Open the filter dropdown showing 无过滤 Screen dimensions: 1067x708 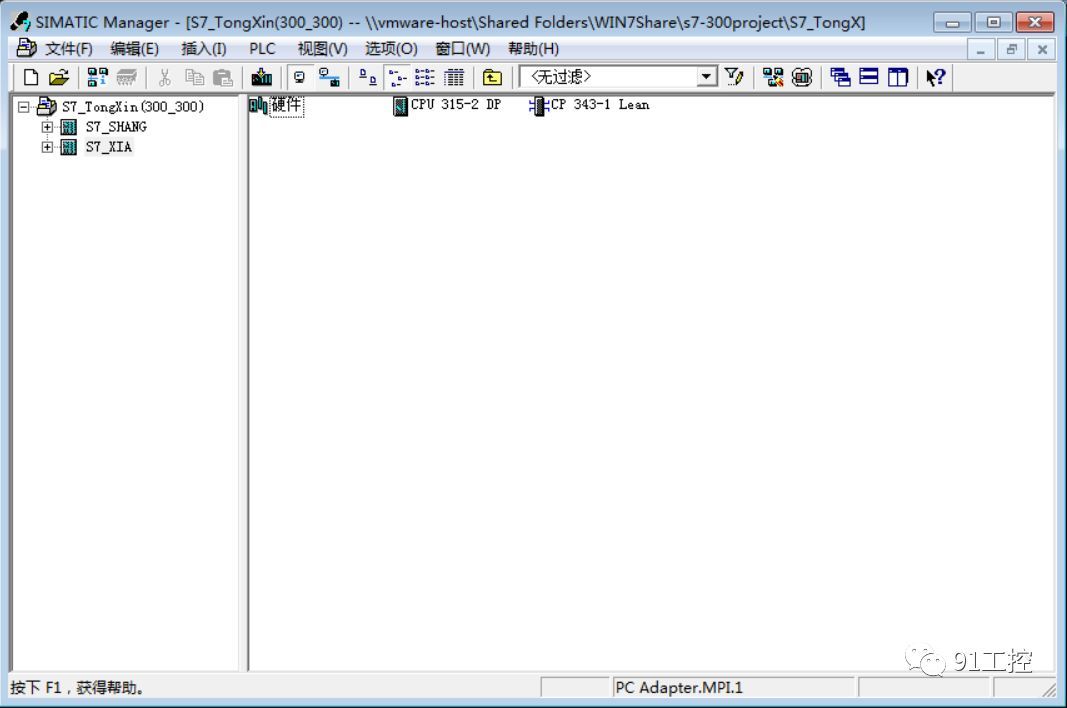[707, 77]
